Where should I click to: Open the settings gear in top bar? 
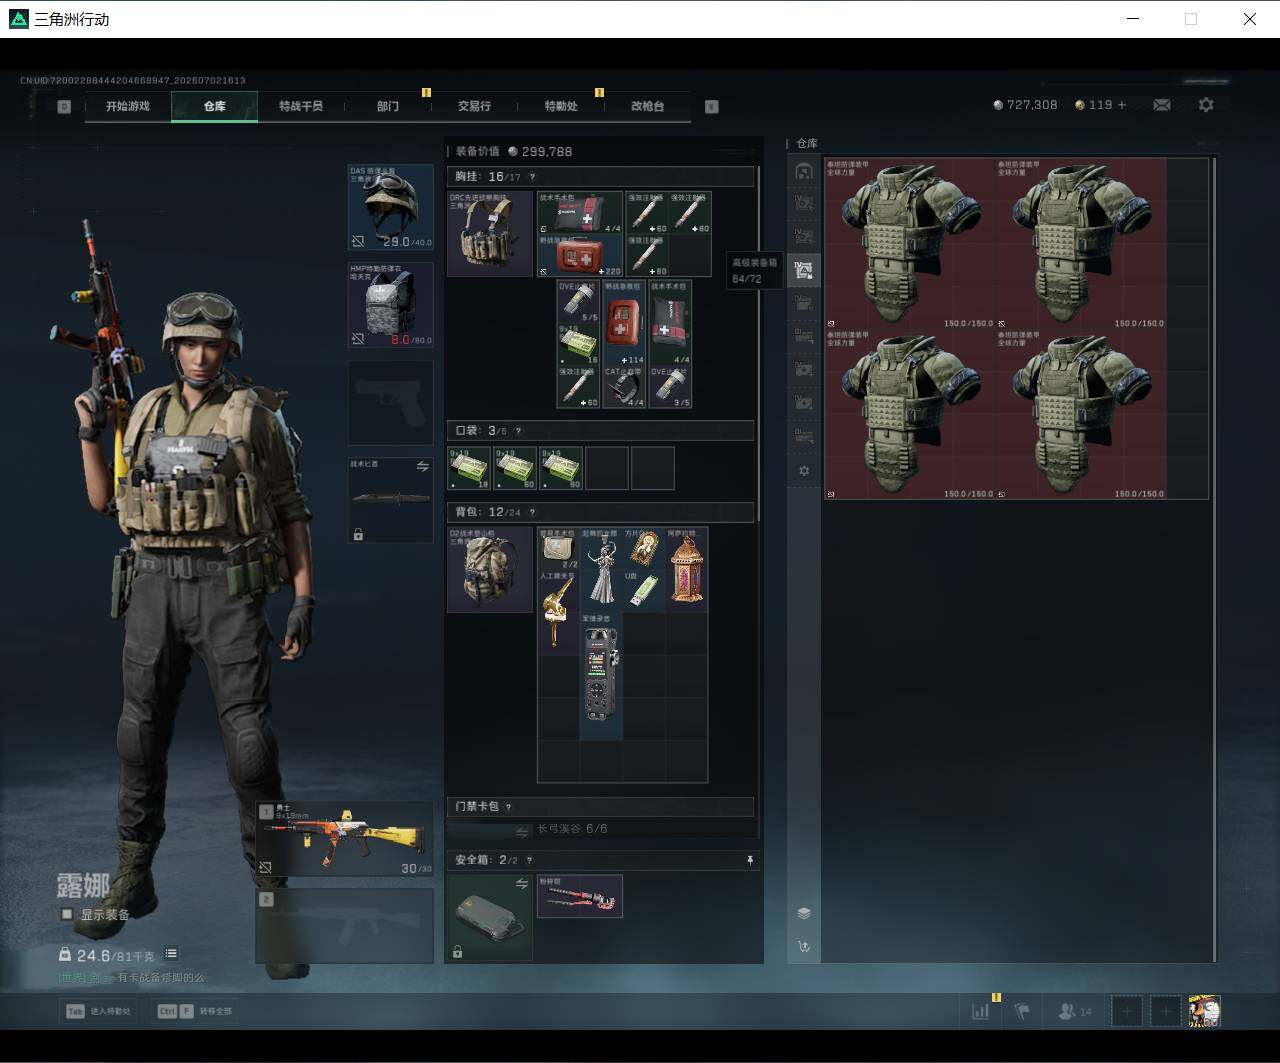point(1206,105)
